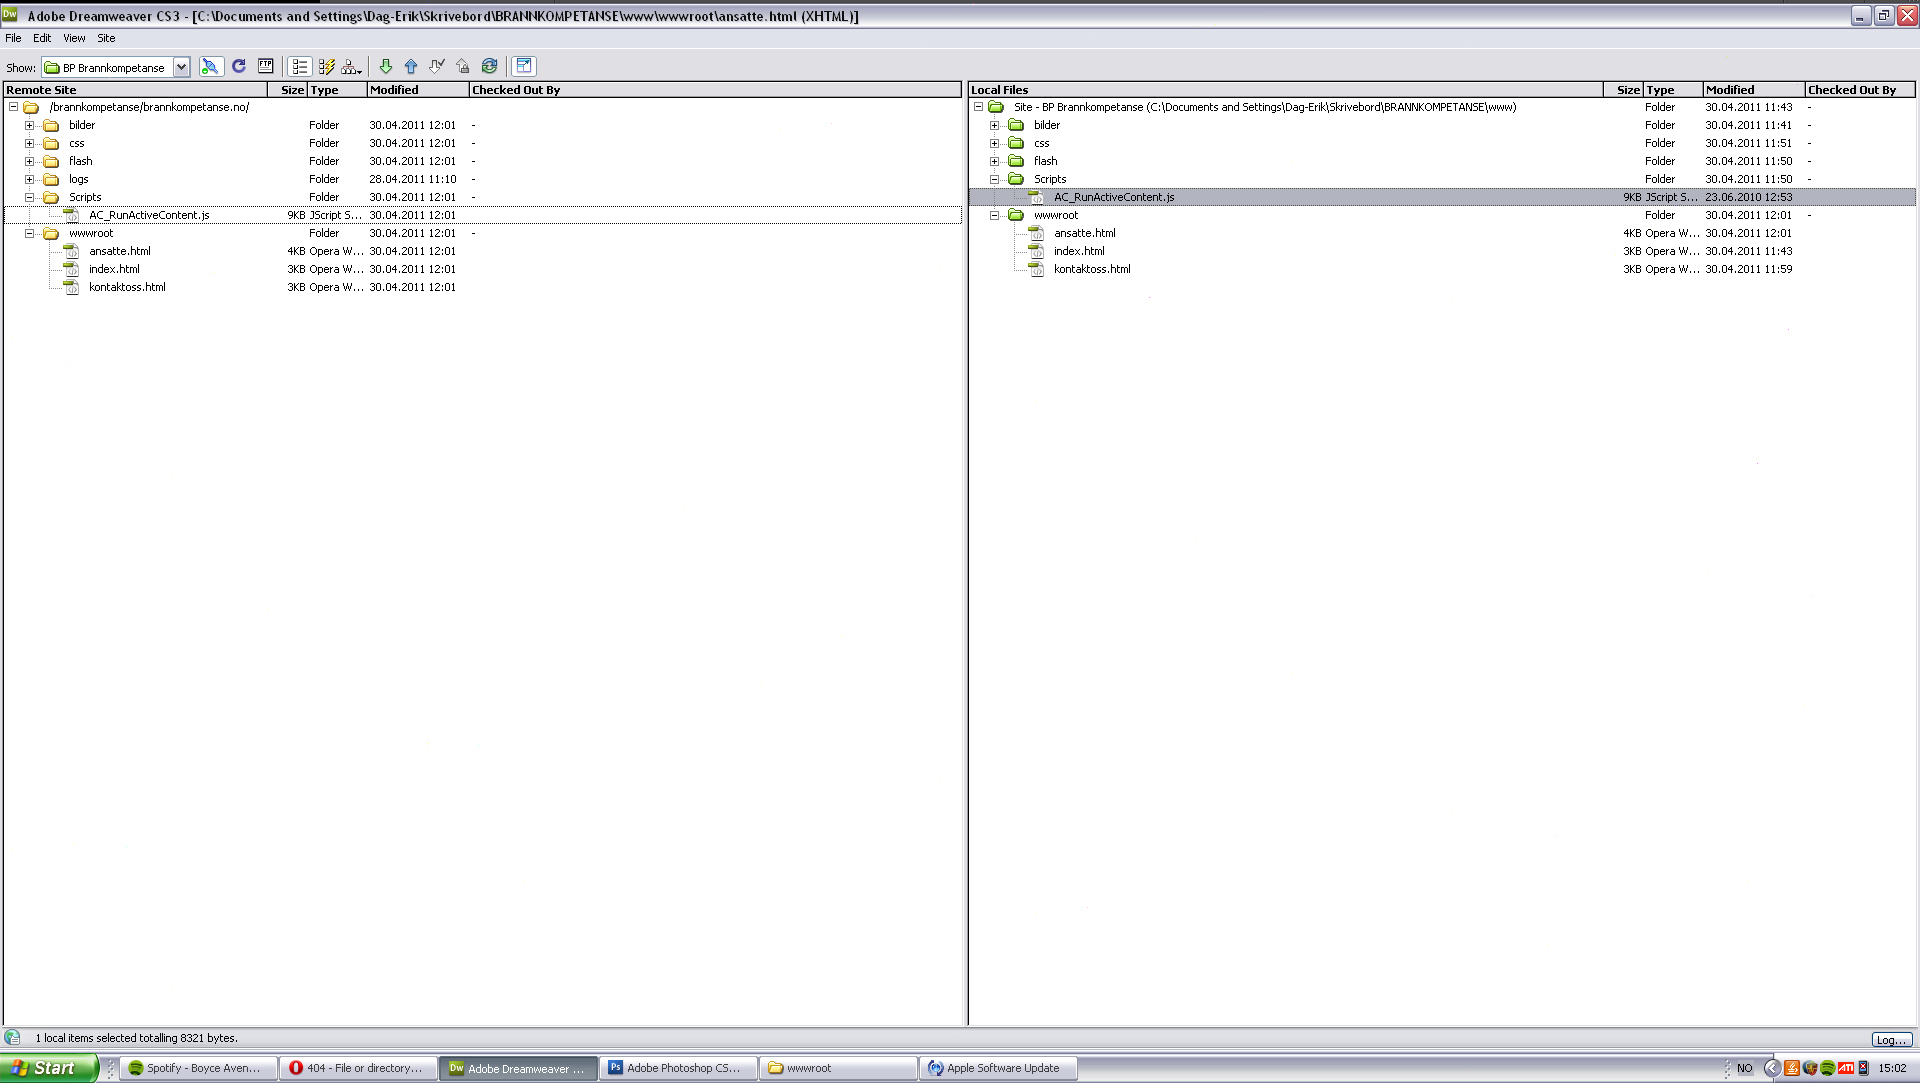
Task: Expand the local css folder
Action: [994, 143]
